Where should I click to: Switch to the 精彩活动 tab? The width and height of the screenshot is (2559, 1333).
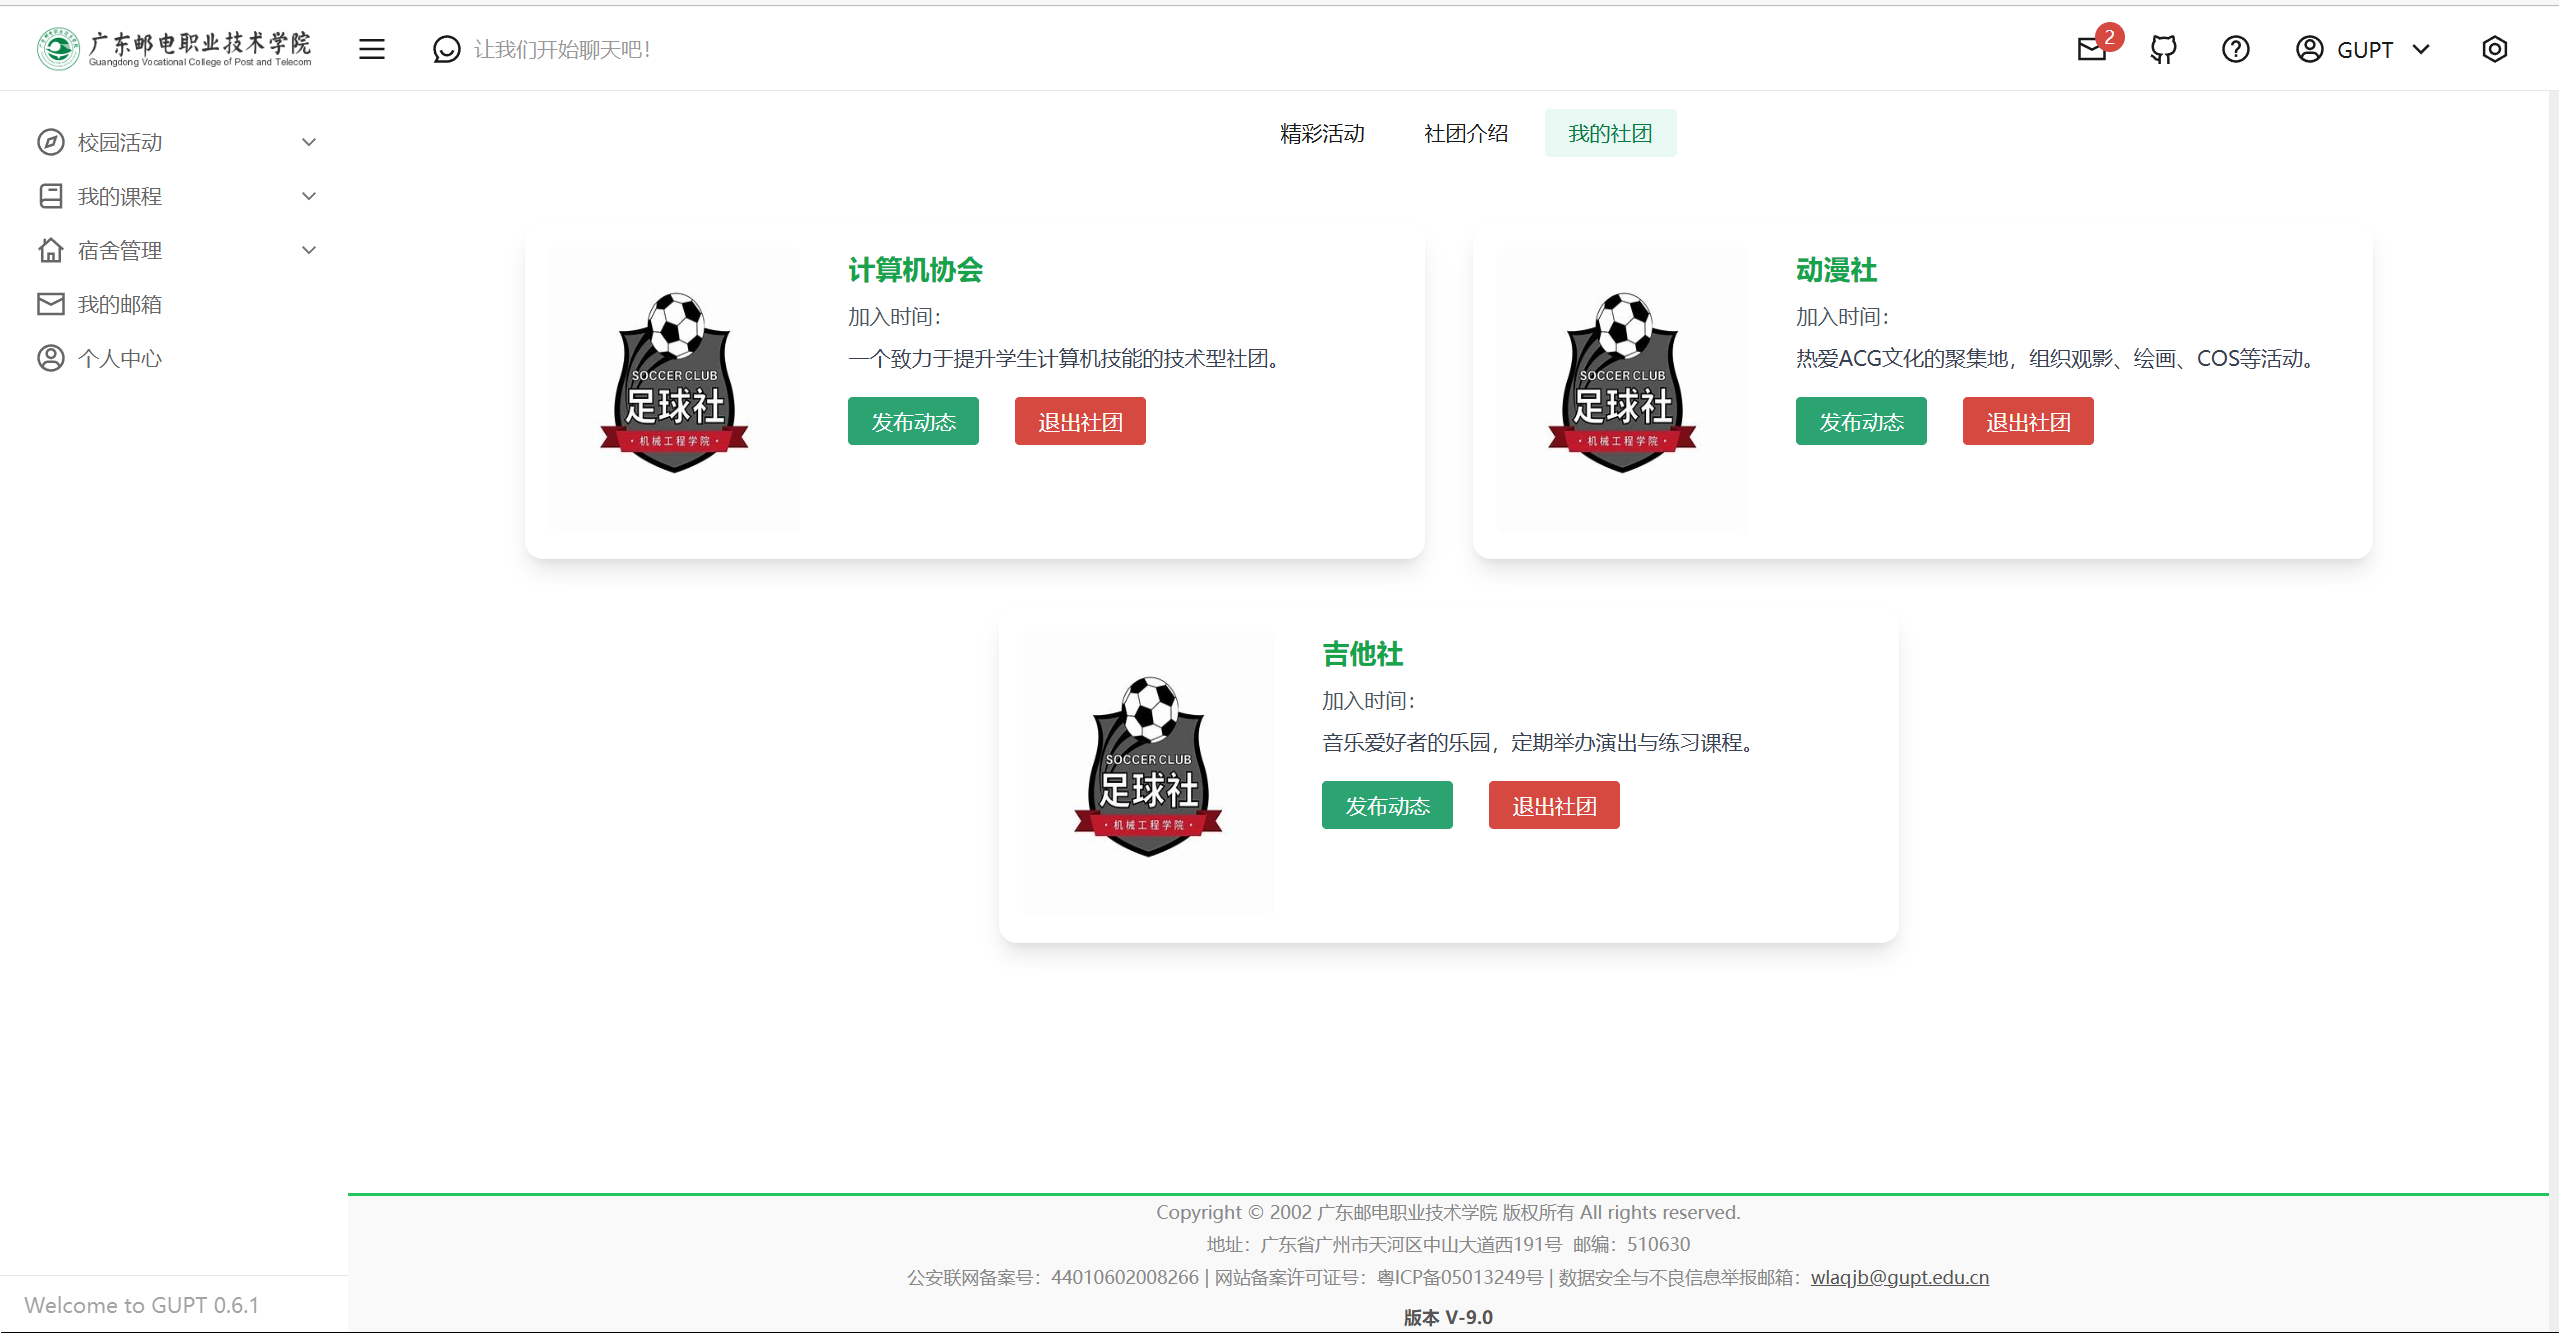click(1322, 133)
